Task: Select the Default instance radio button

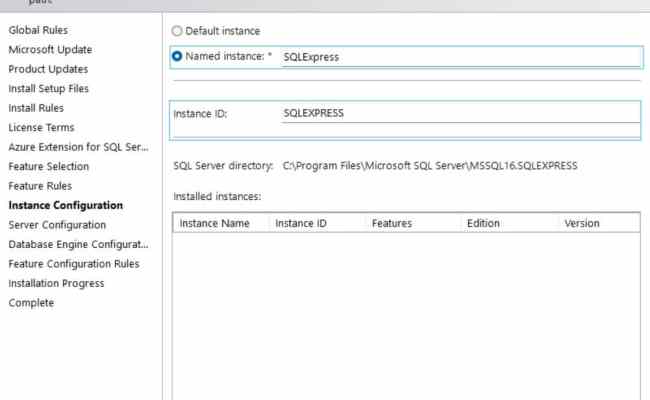Action: pyautogui.click(x=177, y=31)
